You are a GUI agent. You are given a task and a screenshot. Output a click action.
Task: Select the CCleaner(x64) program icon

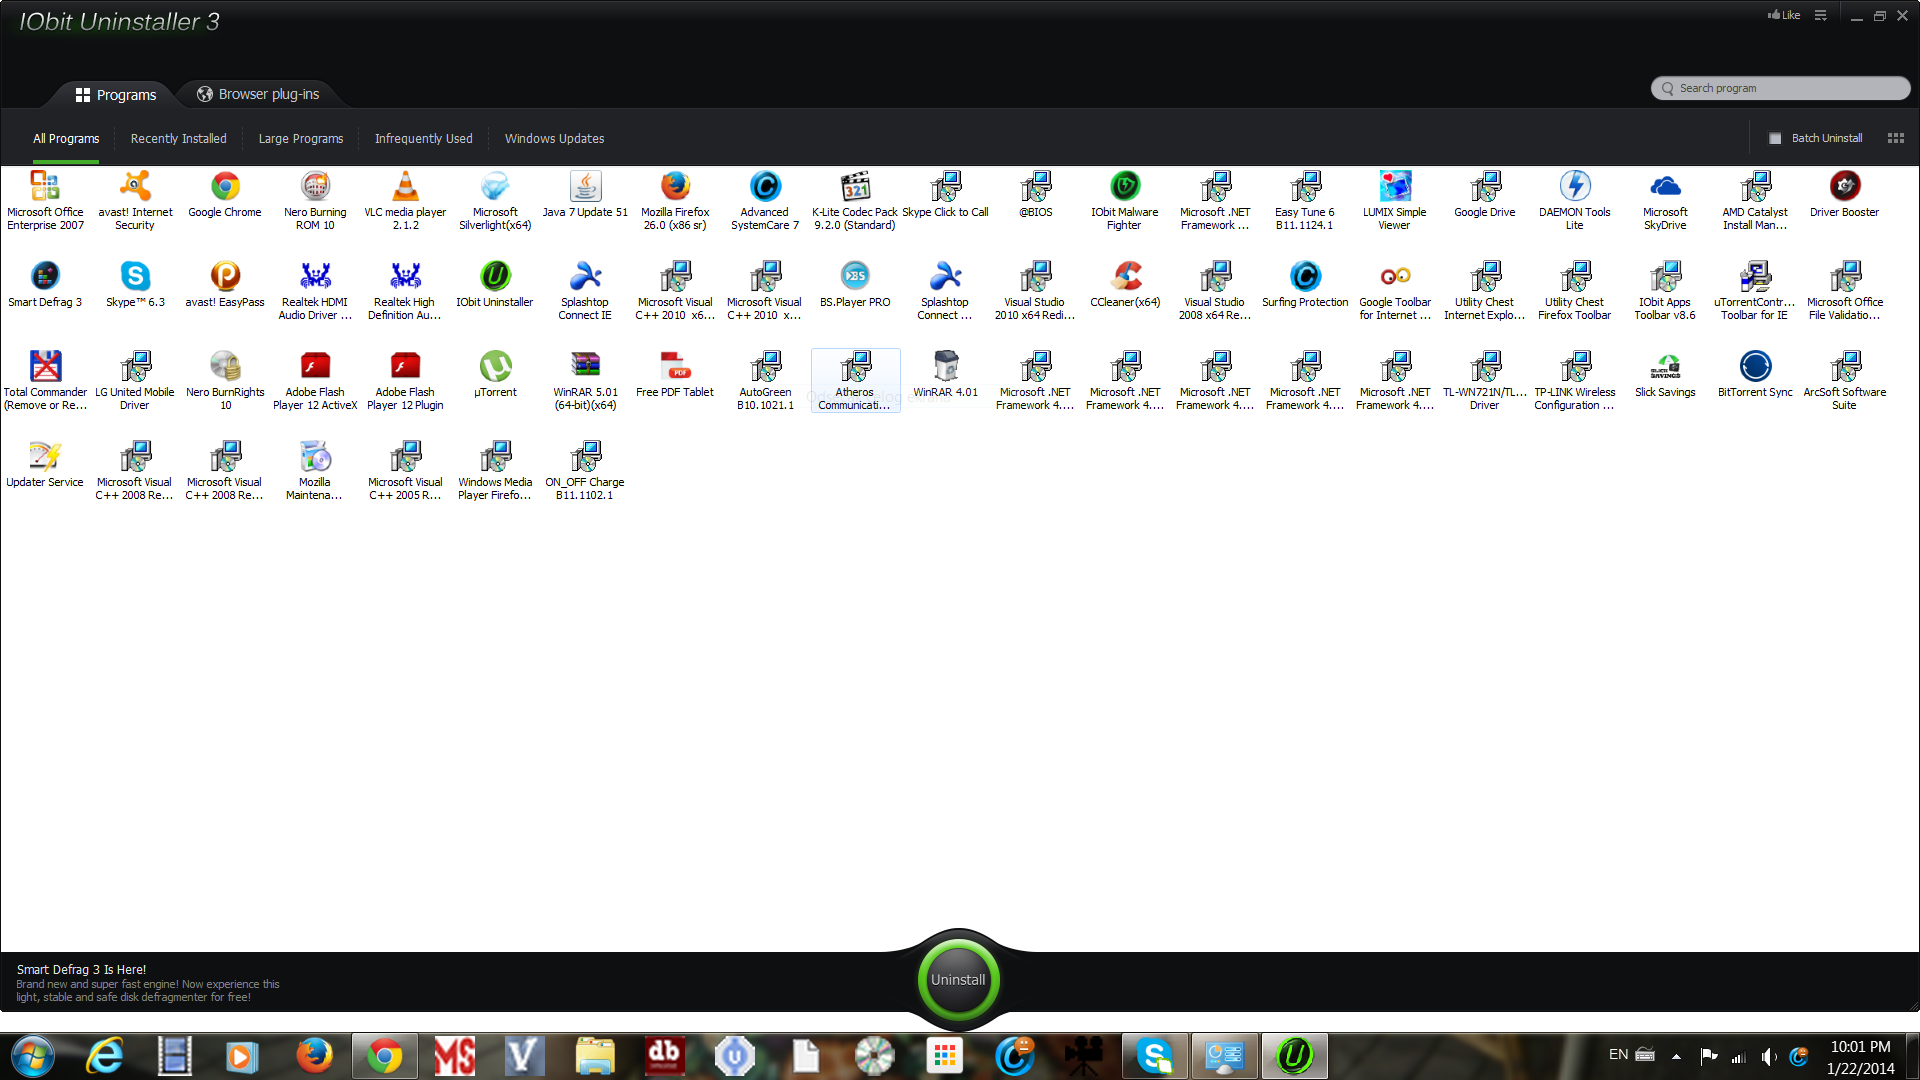pyautogui.click(x=1125, y=277)
